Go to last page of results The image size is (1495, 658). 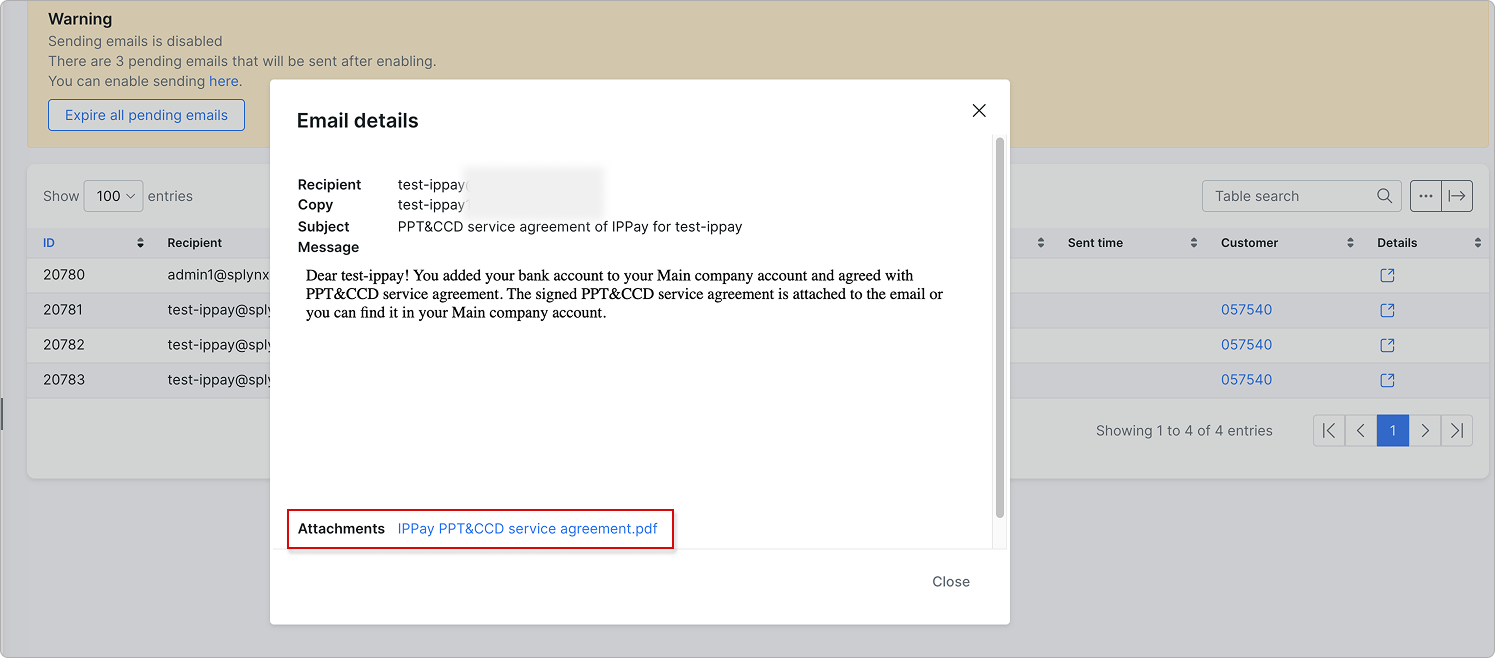point(1457,431)
